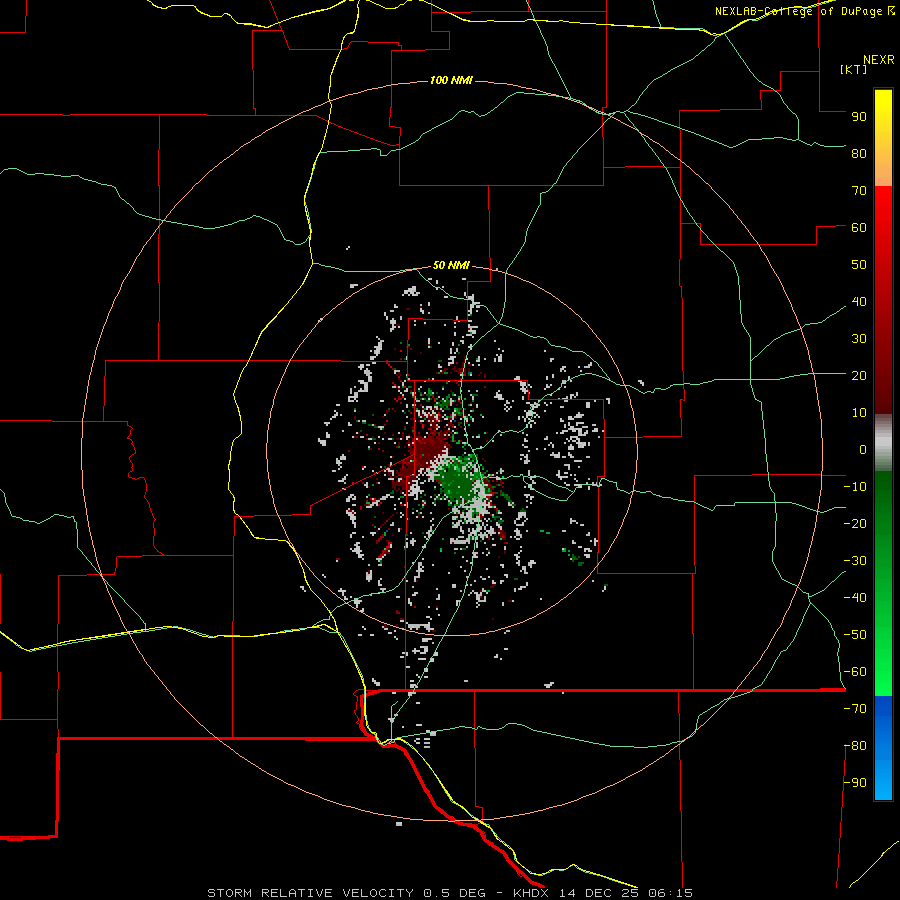The image size is (900, 900).
Task: Click the -90 value on velocity scale
Action: coord(855,783)
